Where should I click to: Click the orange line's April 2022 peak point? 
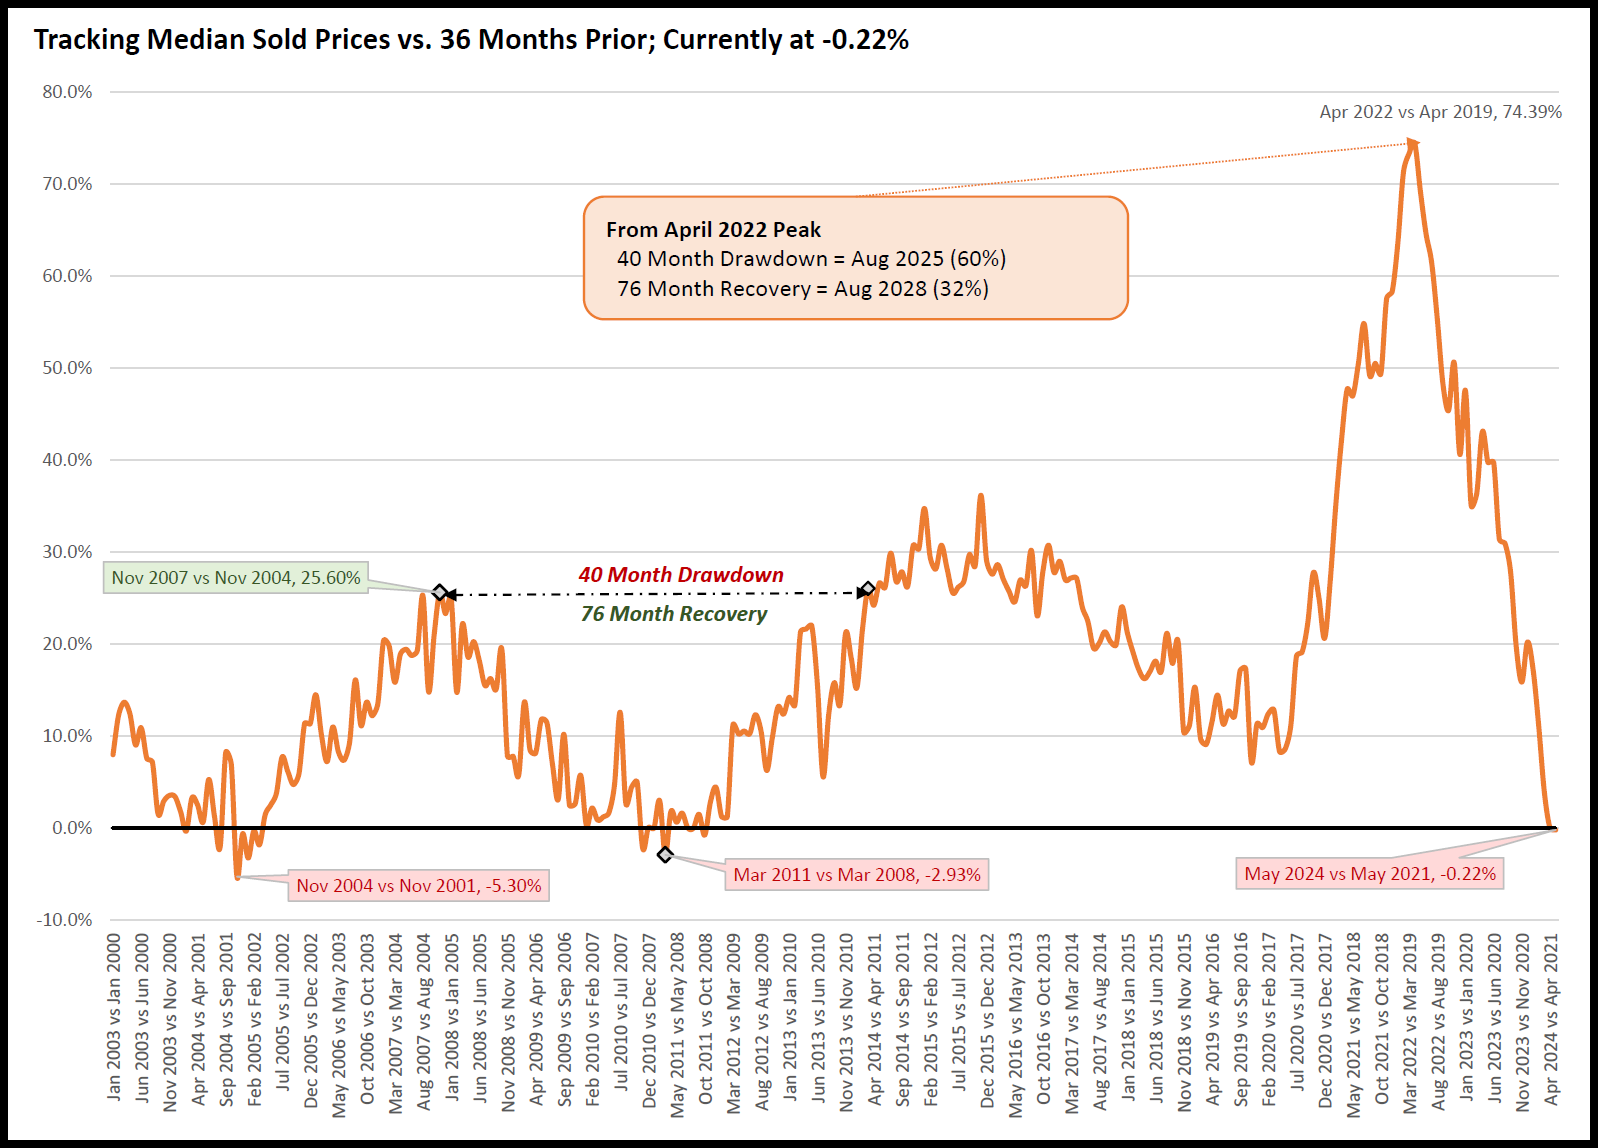[1413, 144]
